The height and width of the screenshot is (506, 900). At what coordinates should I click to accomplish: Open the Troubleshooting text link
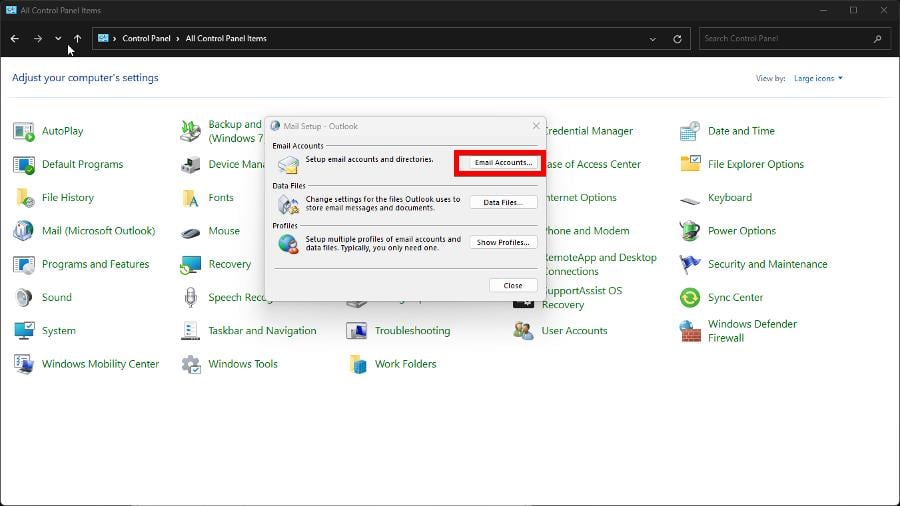(413, 331)
